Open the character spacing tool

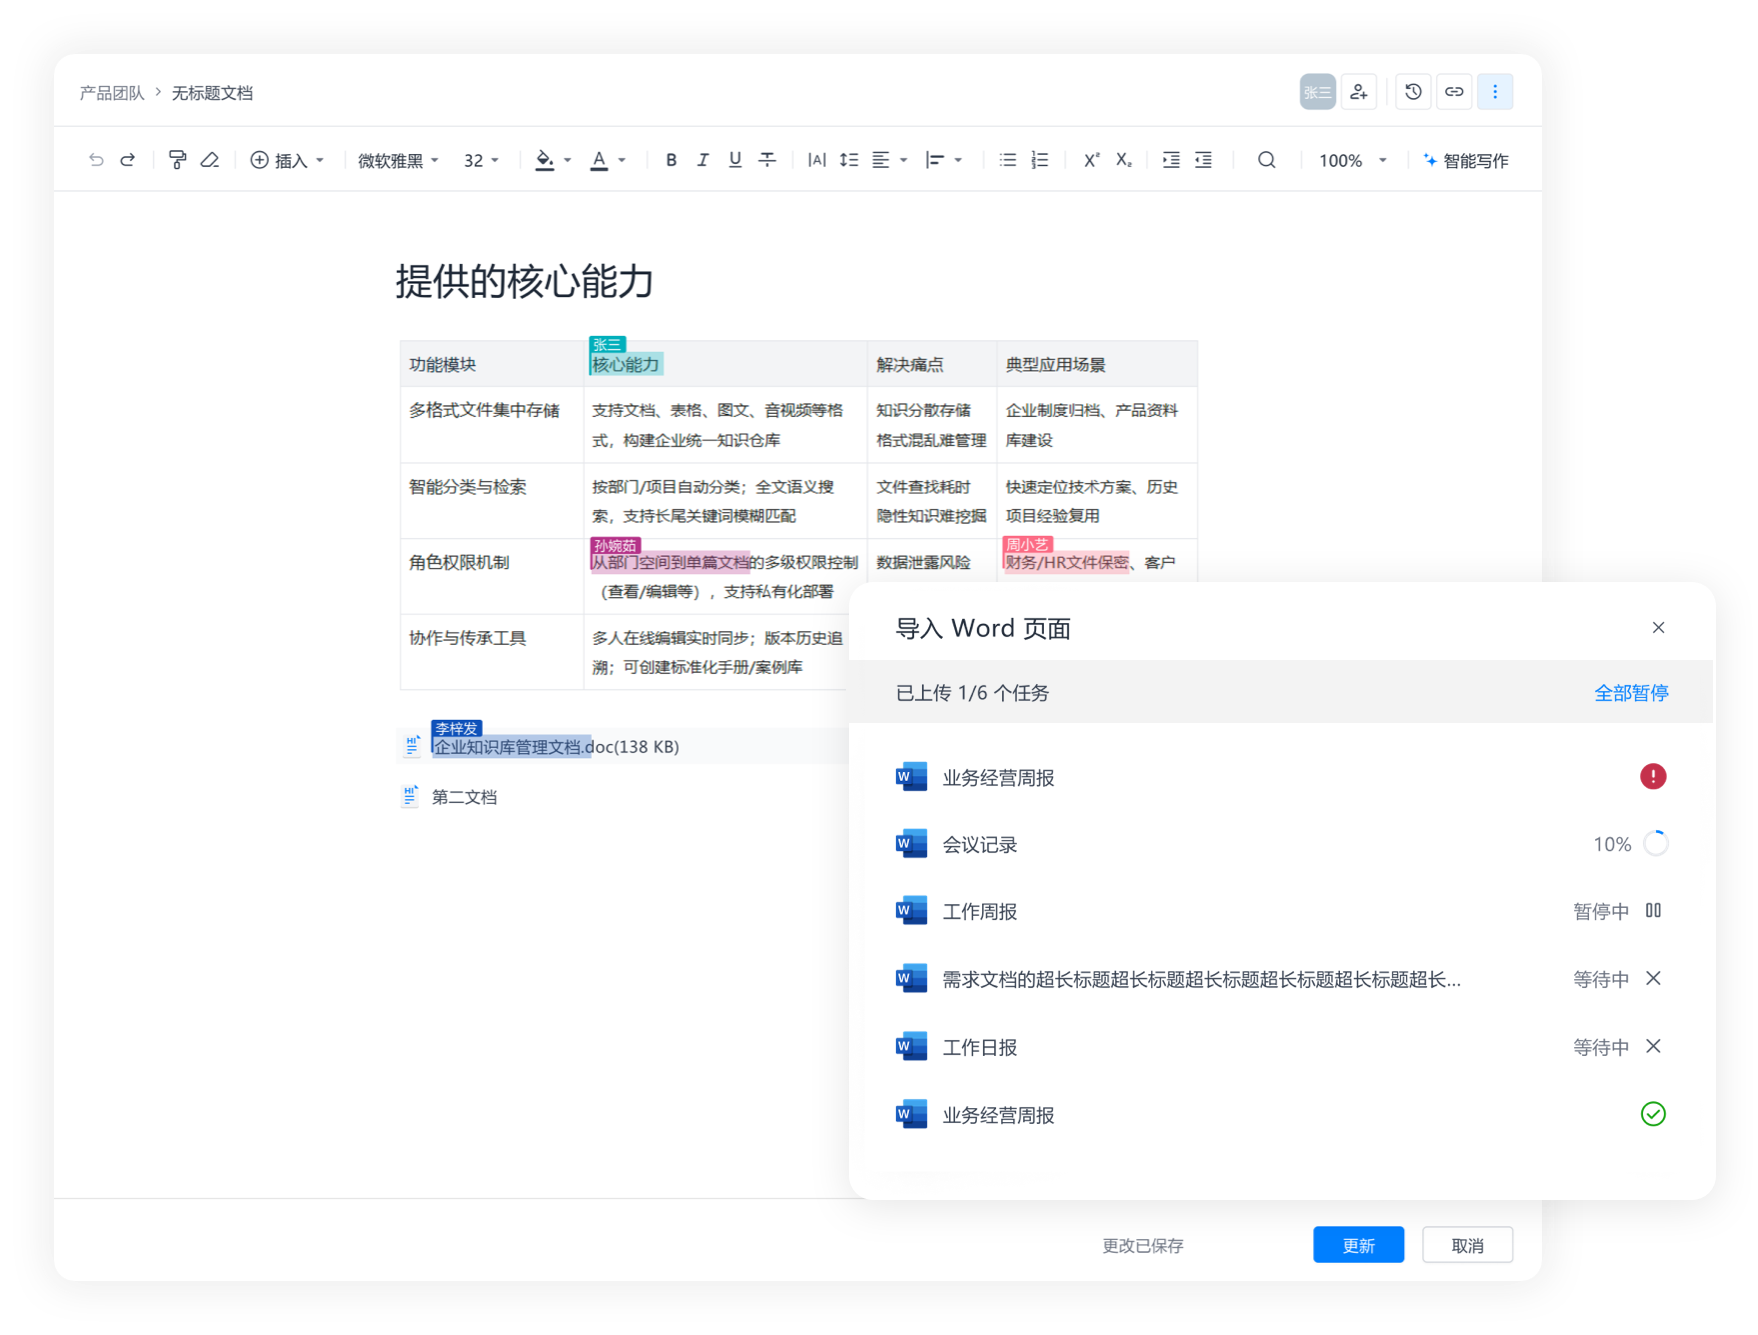click(817, 160)
